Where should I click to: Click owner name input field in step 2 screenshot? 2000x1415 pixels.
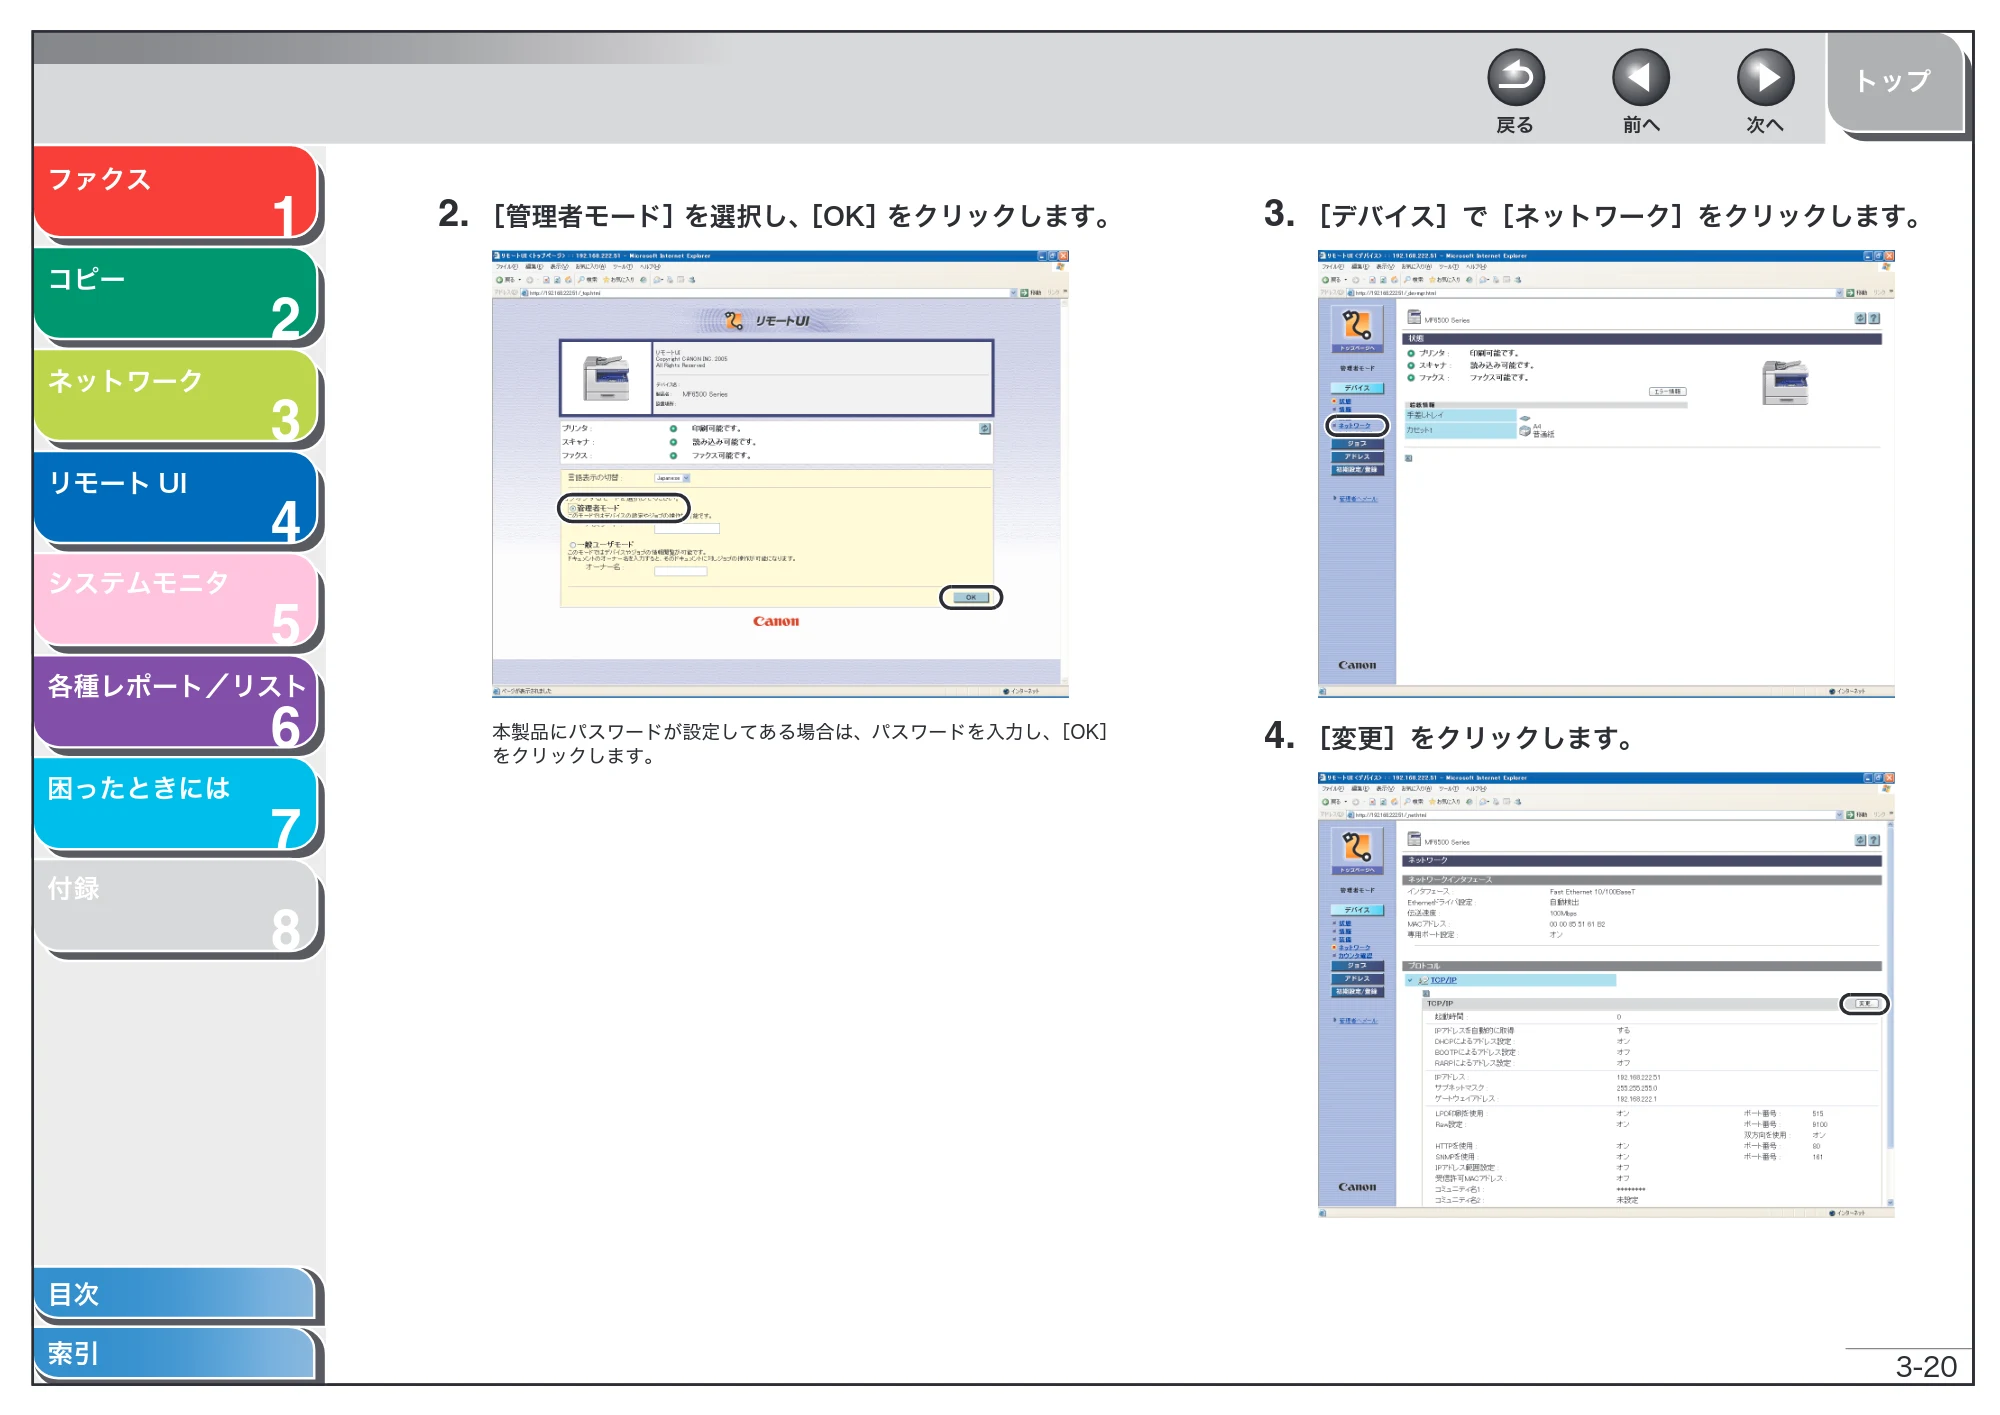(681, 572)
